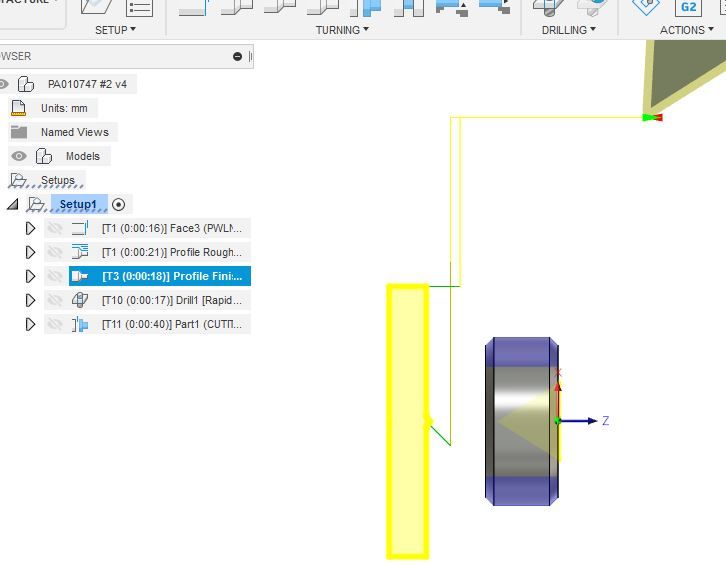Select the Units: mm entry

(64, 108)
